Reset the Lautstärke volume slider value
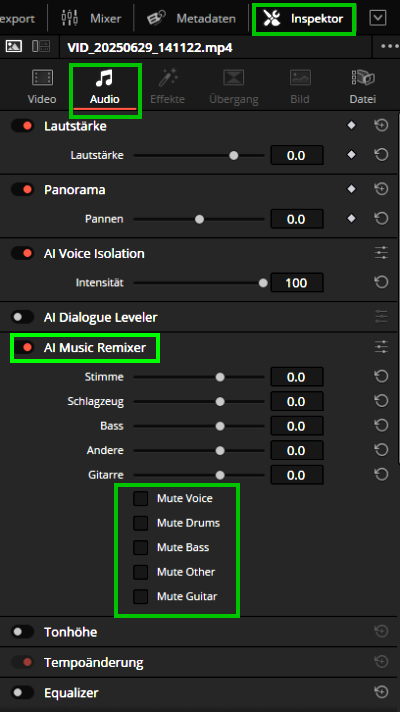 381,155
